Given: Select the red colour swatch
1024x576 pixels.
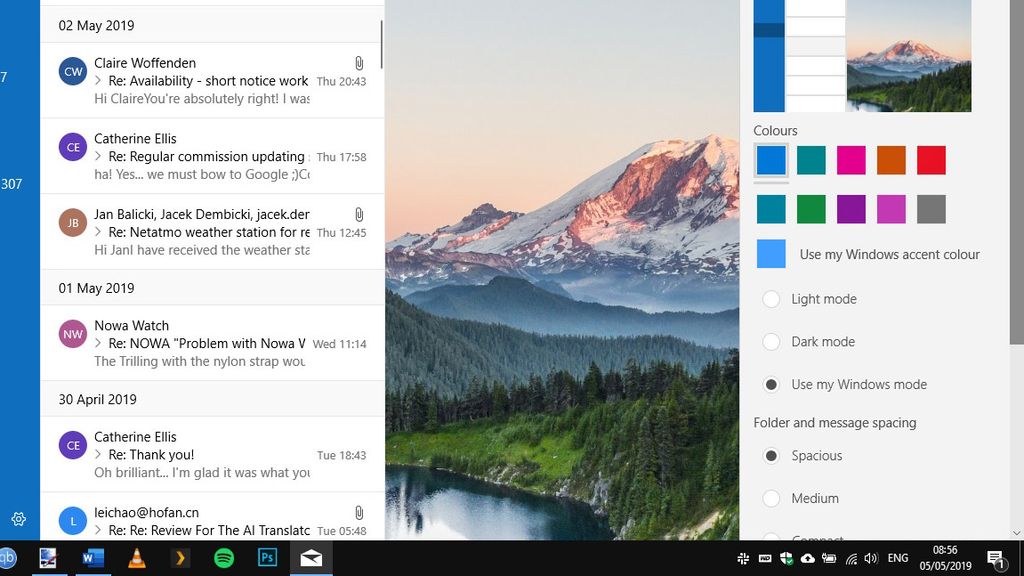Looking at the screenshot, I should pos(930,160).
